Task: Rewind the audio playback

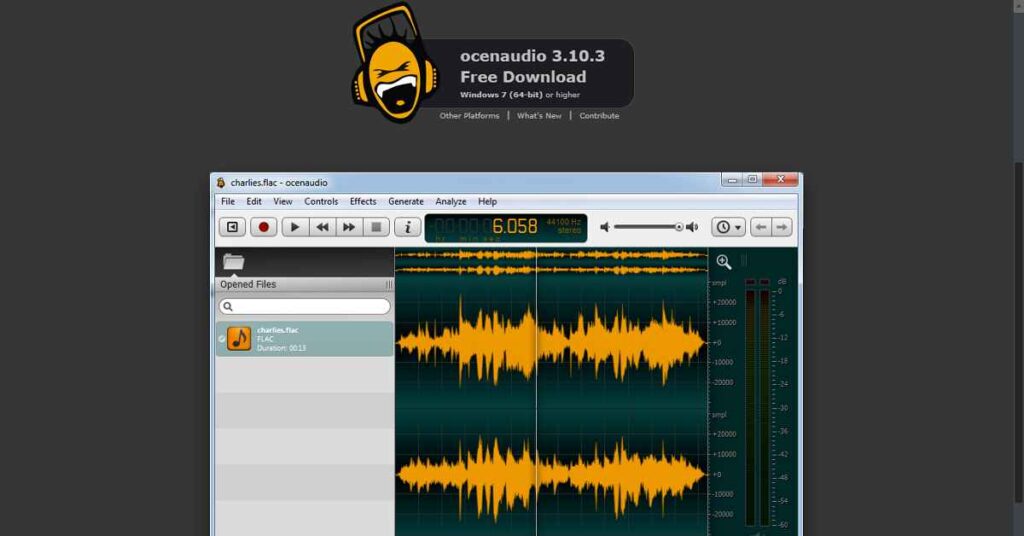Action: (322, 227)
